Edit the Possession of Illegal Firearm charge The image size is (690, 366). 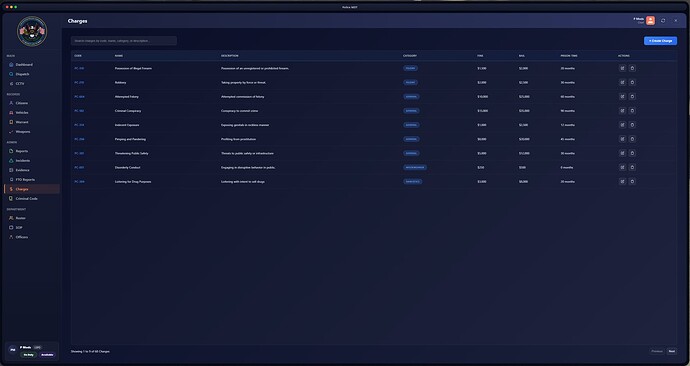click(622, 68)
